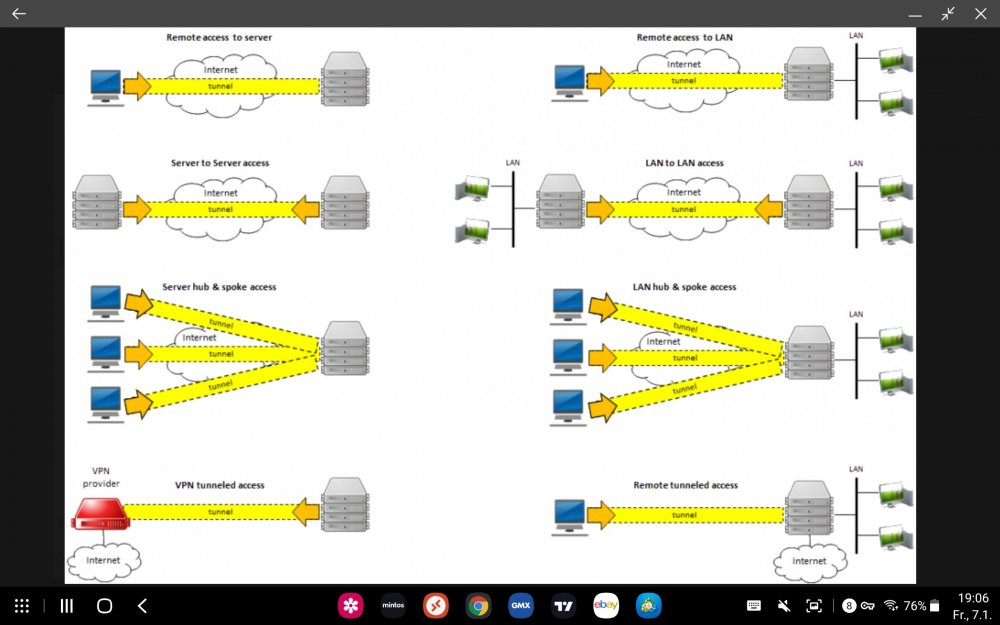The image size is (1000, 625).
Task: Launch the Mintos app from the taskbar
Action: (x=393, y=605)
